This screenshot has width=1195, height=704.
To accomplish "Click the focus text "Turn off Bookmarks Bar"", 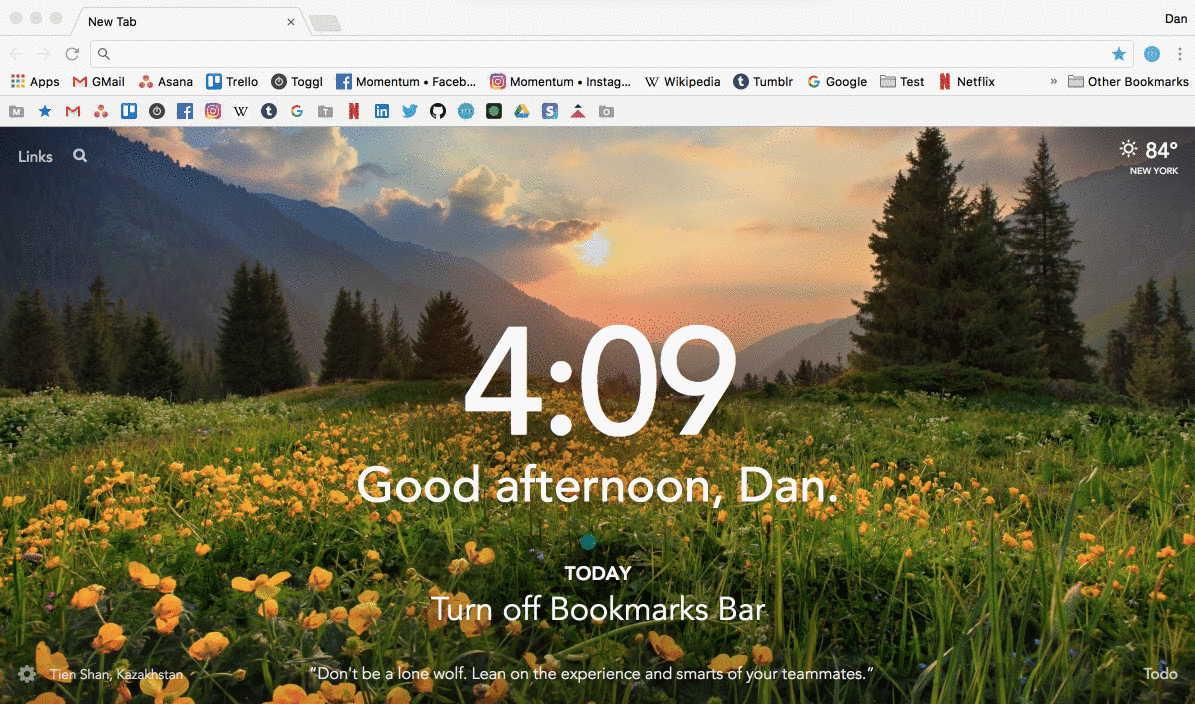I will point(598,609).
